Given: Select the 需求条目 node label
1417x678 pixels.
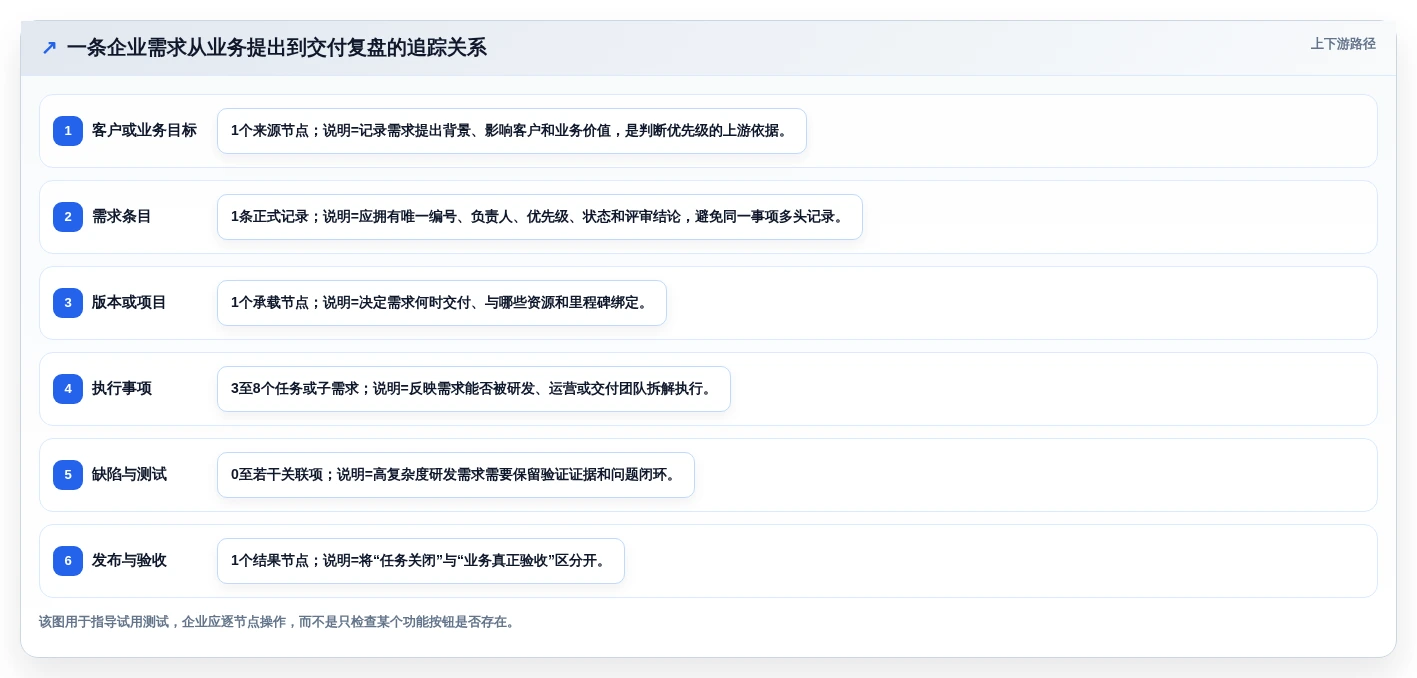Looking at the screenshot, I should [122, 217].
